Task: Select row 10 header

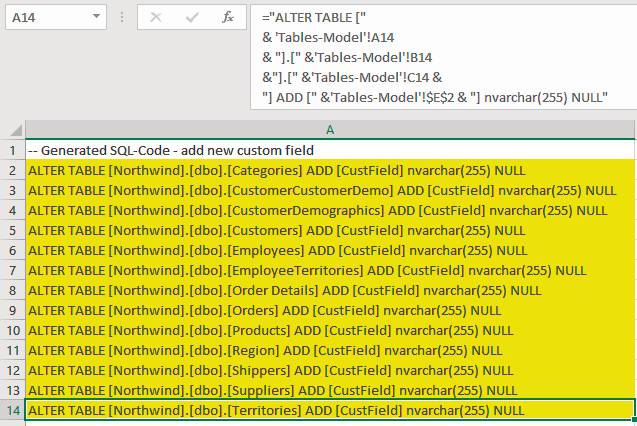Action: tap(13, 330)
